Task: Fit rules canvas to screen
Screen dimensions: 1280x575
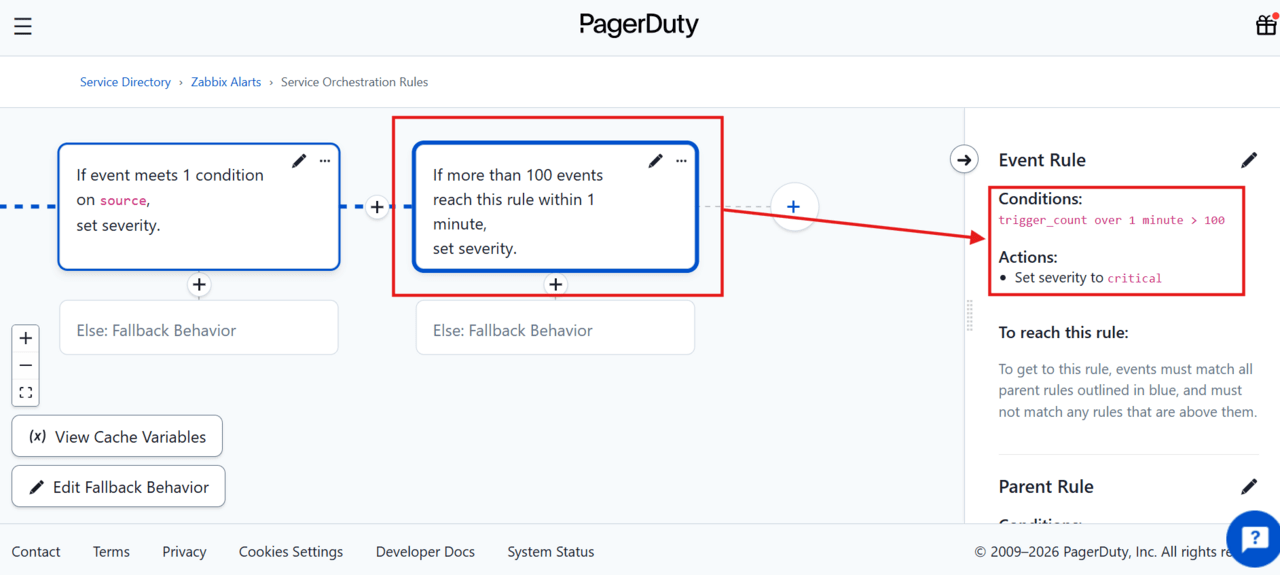Action: pos(26,392)
